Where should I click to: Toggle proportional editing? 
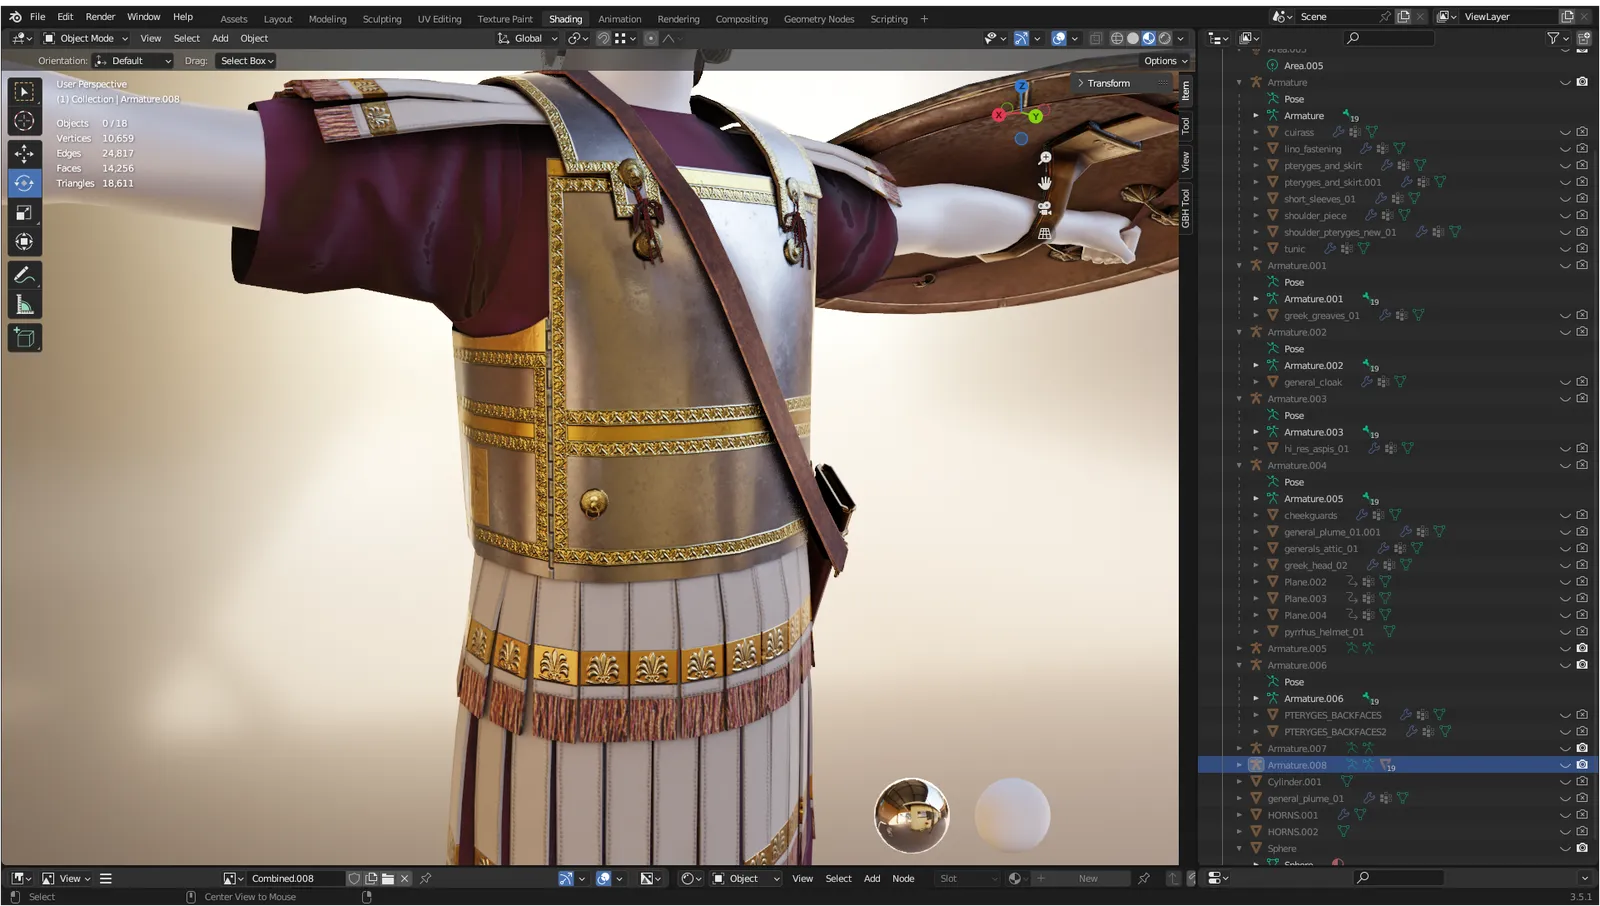[x=651, y=39]
